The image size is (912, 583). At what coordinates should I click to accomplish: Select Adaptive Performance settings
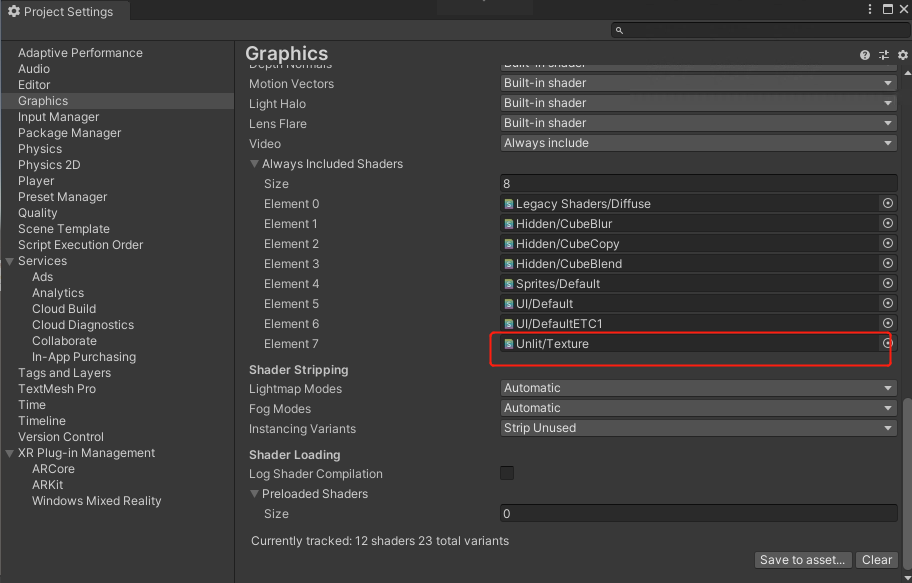[x=80, y=53]
